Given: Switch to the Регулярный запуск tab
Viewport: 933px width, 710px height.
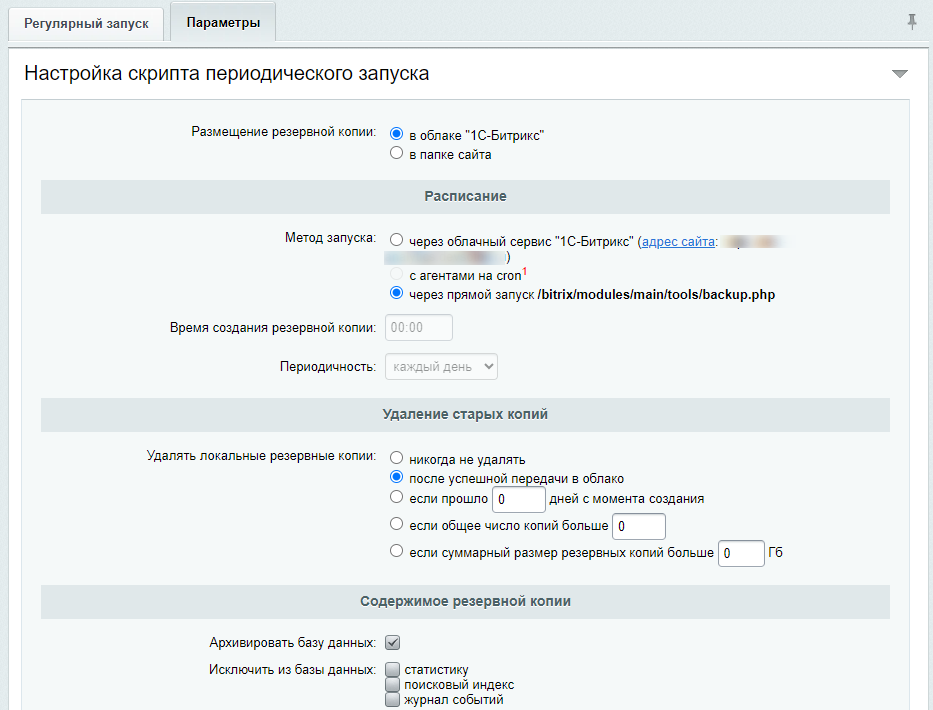Looking at the screenshot, I should click(86, 24).
